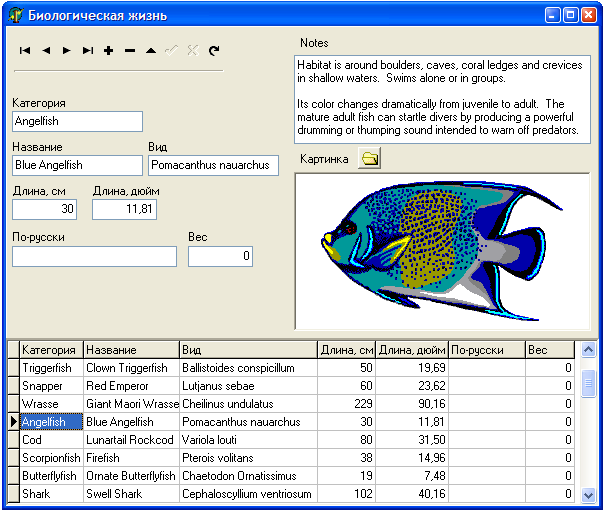Click the grid scrollbar thumb
Image resolution: width=605 pixels, height=511 pixels.
588,383
